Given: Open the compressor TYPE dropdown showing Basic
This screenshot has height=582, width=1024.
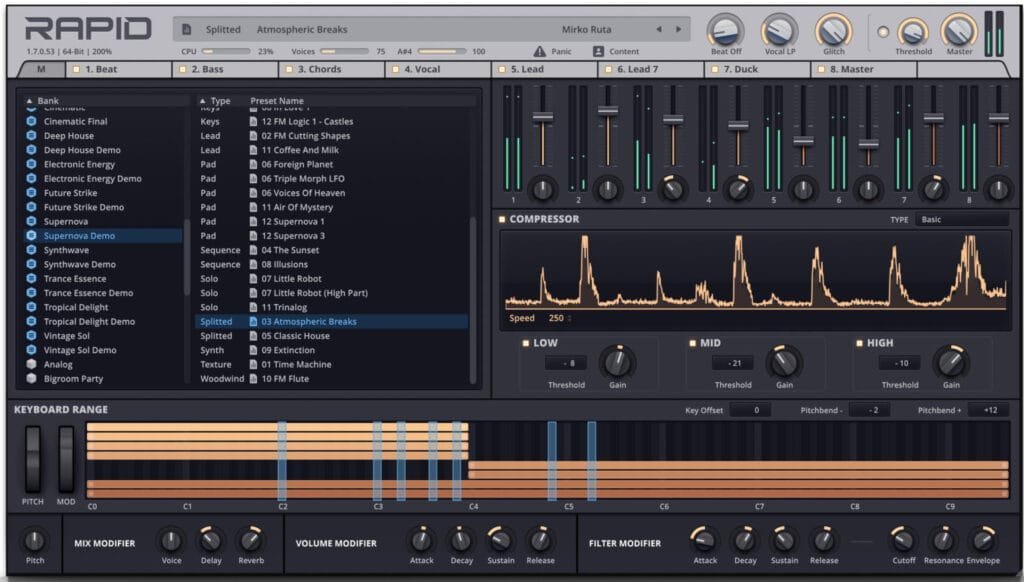Looking at the screenshot, I should point(961,219).
